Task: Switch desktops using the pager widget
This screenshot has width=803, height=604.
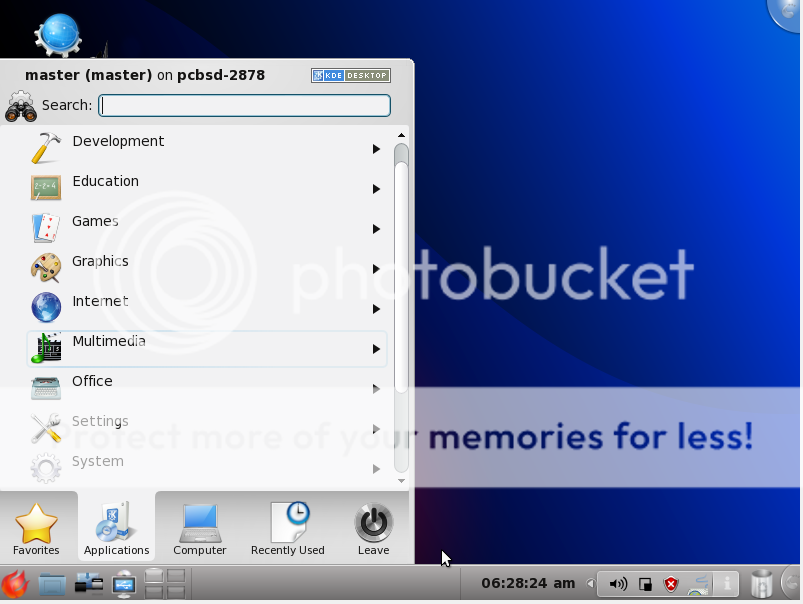Action: (x=165, y=584)
